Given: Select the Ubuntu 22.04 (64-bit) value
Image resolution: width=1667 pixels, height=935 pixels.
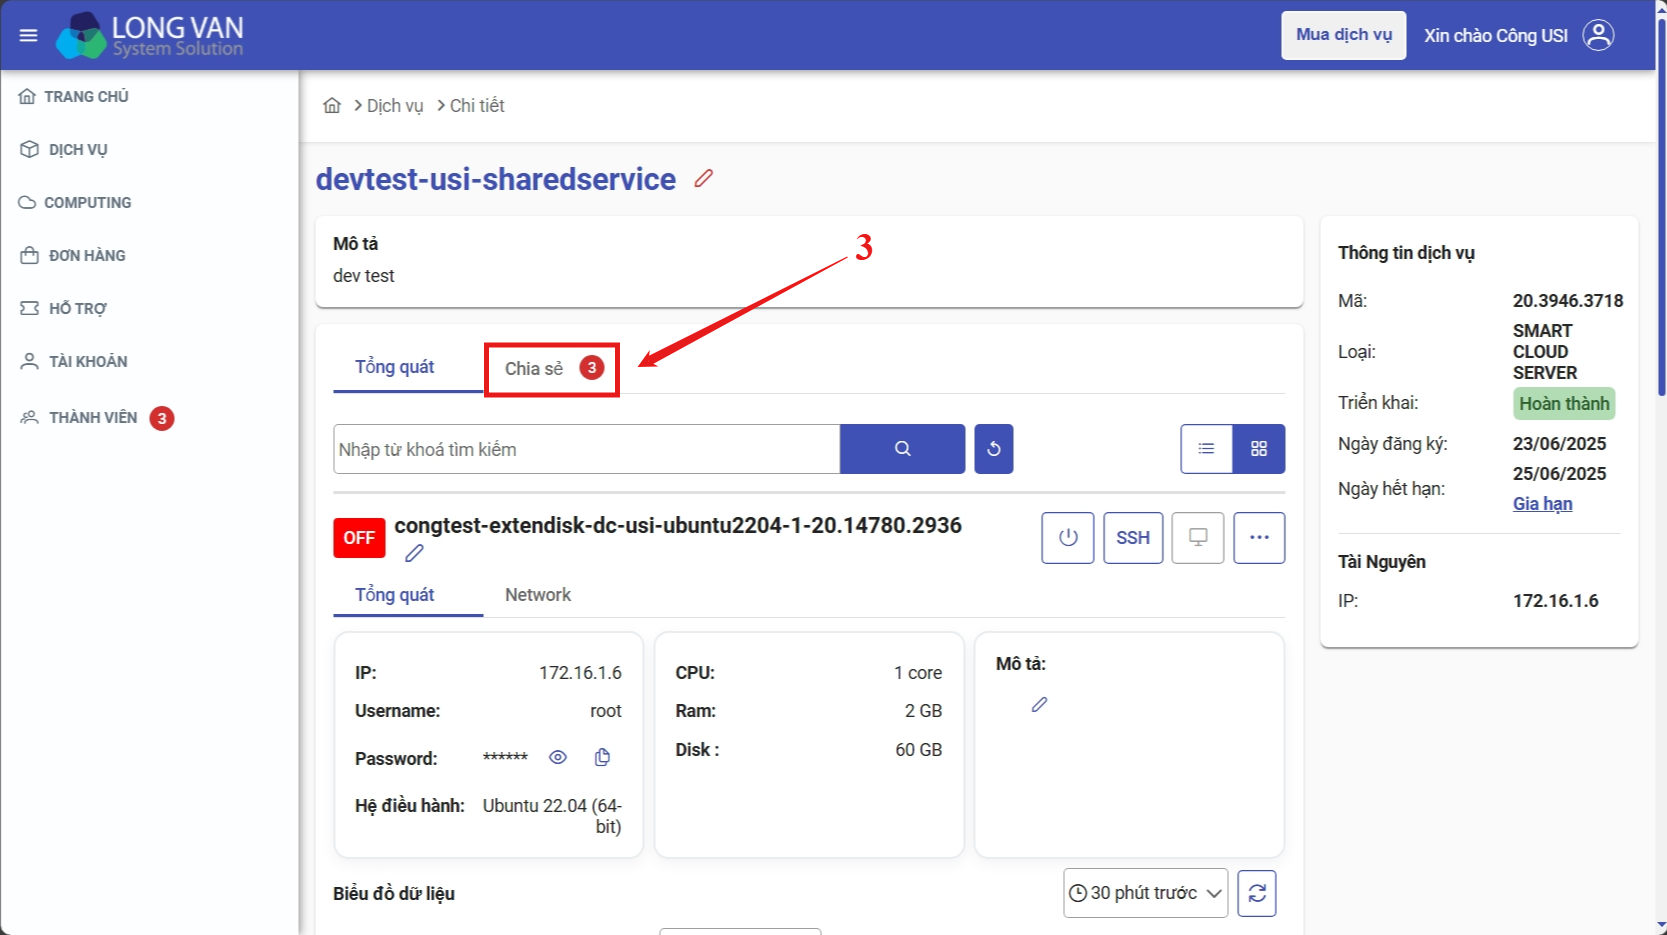Looking at the screenshot, I should (552, 816).
